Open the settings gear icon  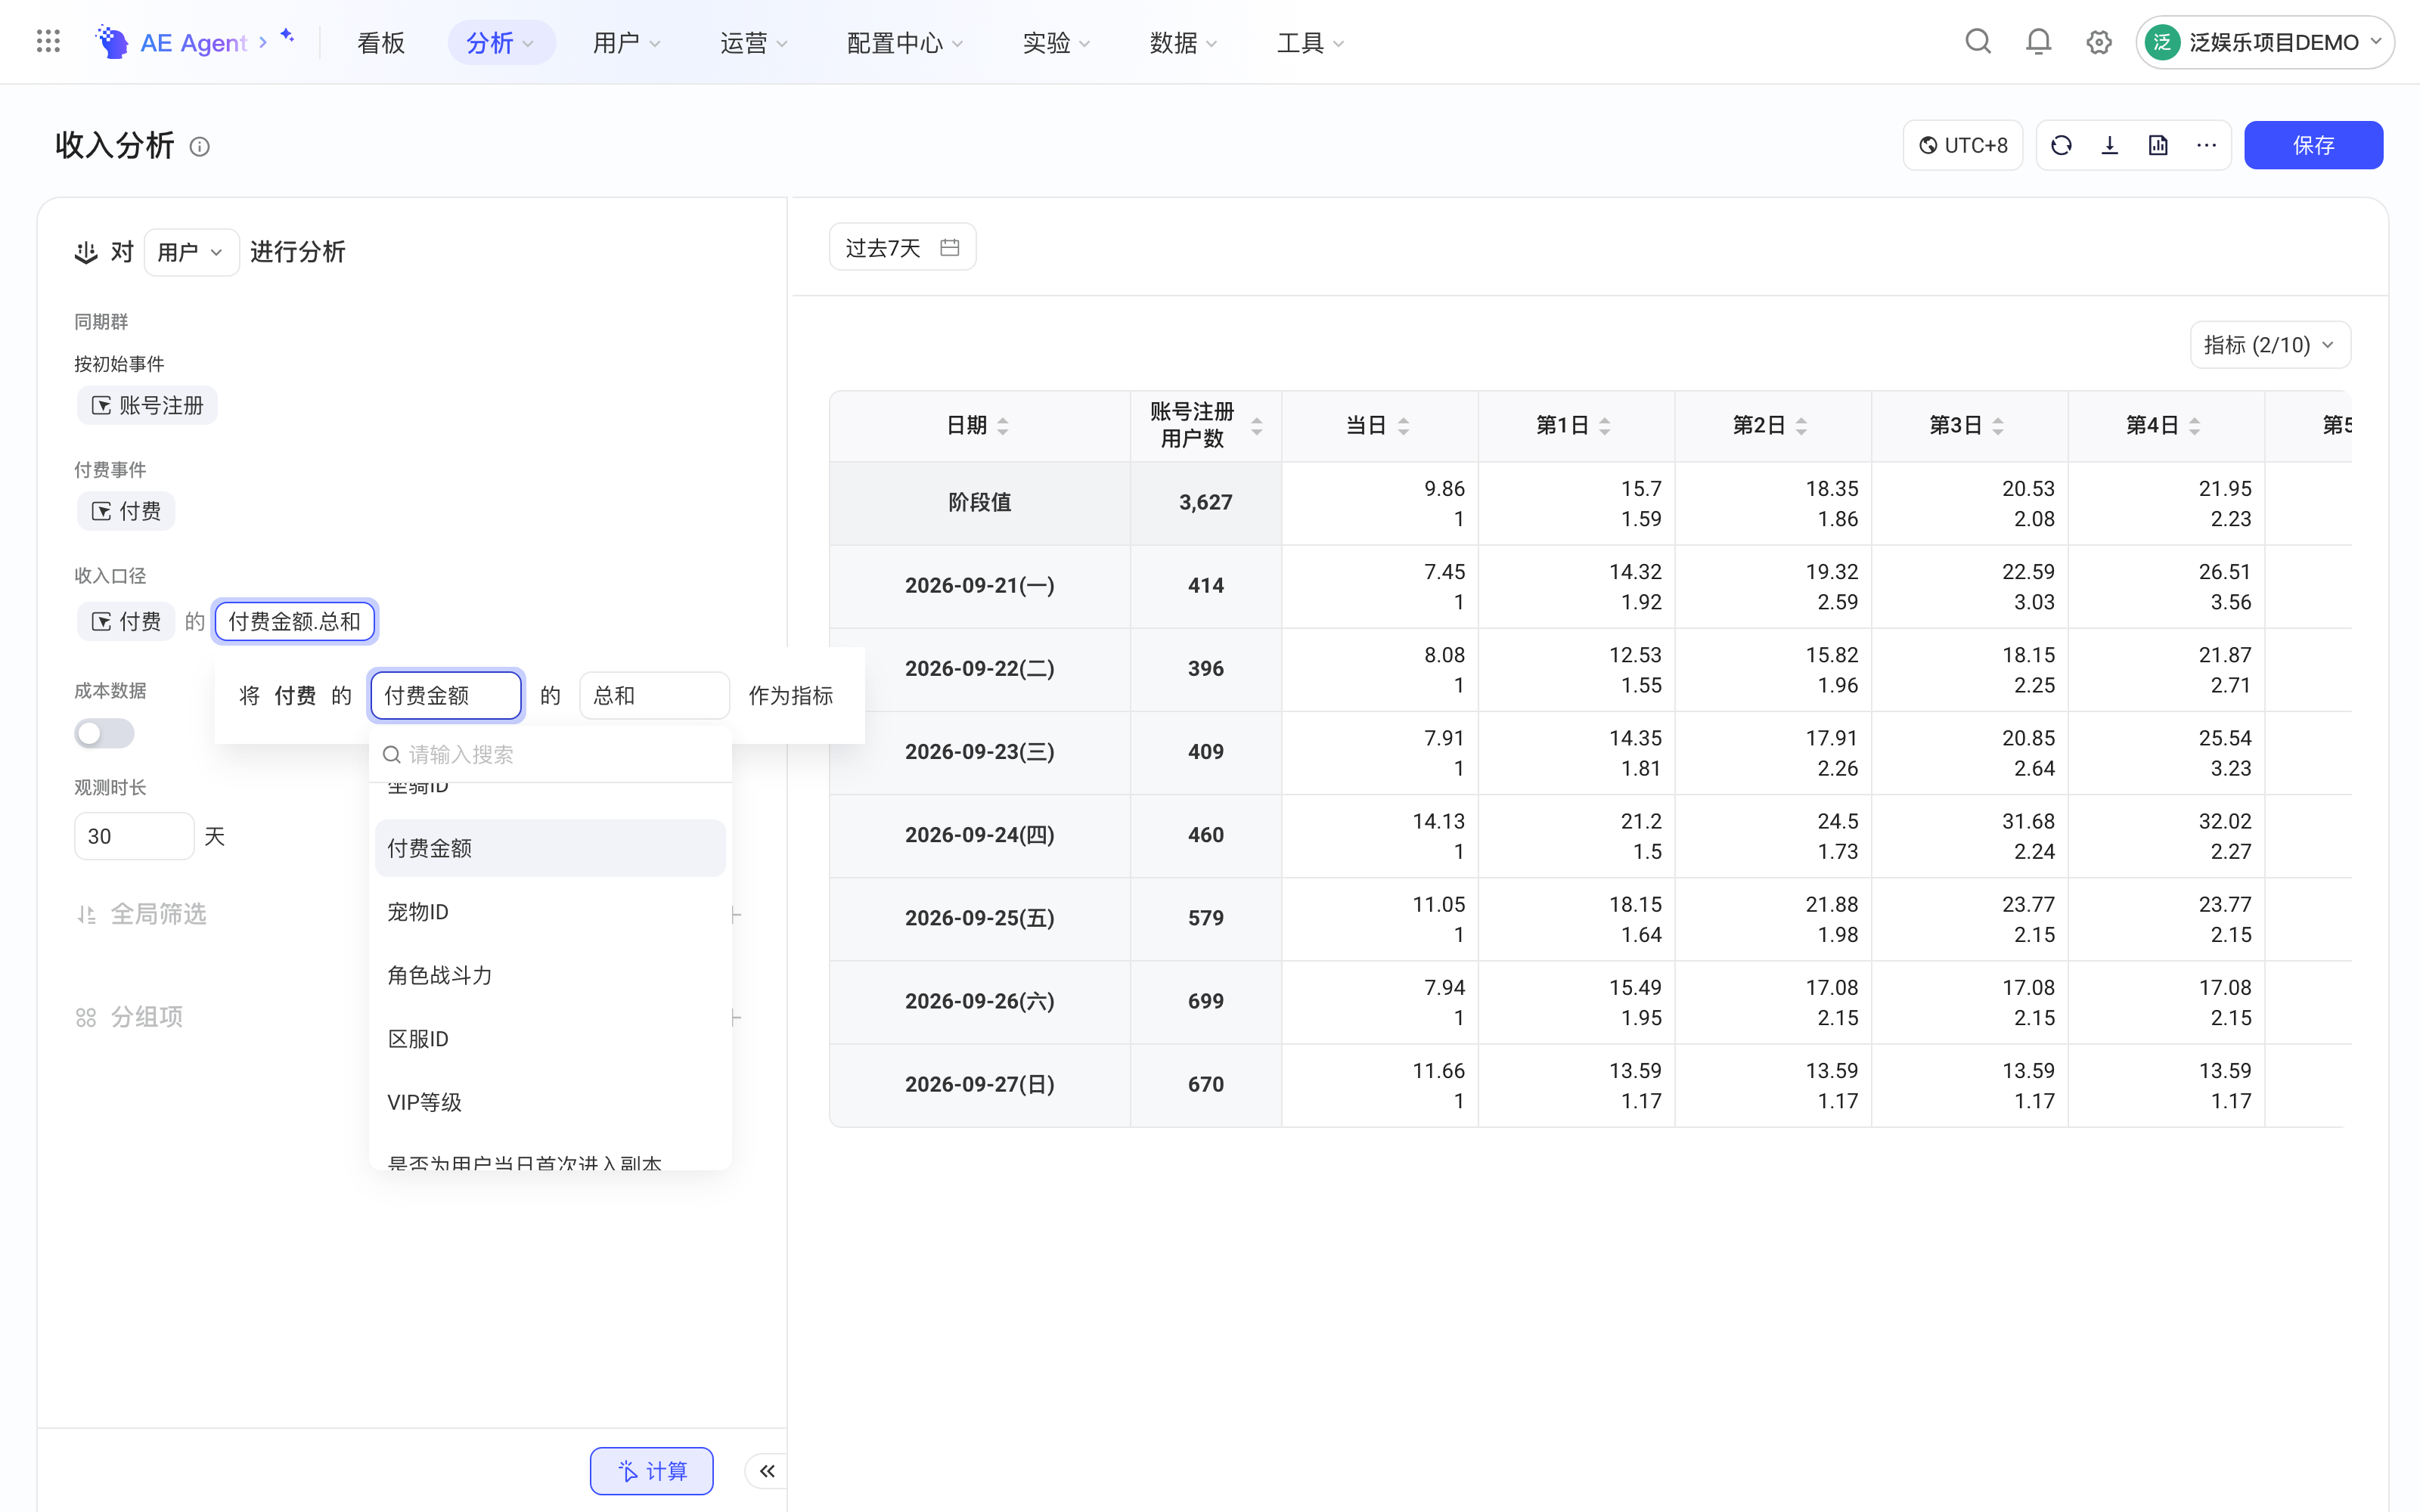click(x=2098, y=42)
